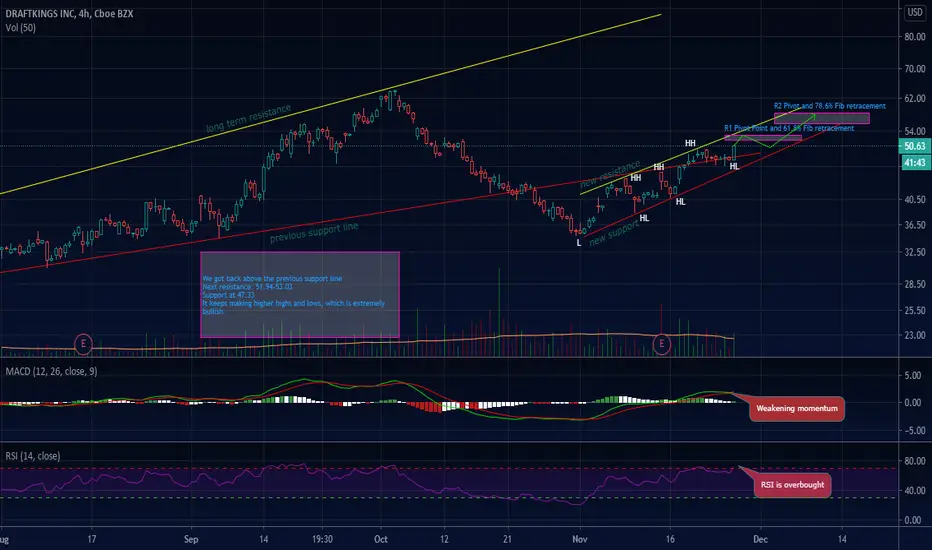
Task: Click the 23.00 price axis value
Action: [x=915, y=335]
